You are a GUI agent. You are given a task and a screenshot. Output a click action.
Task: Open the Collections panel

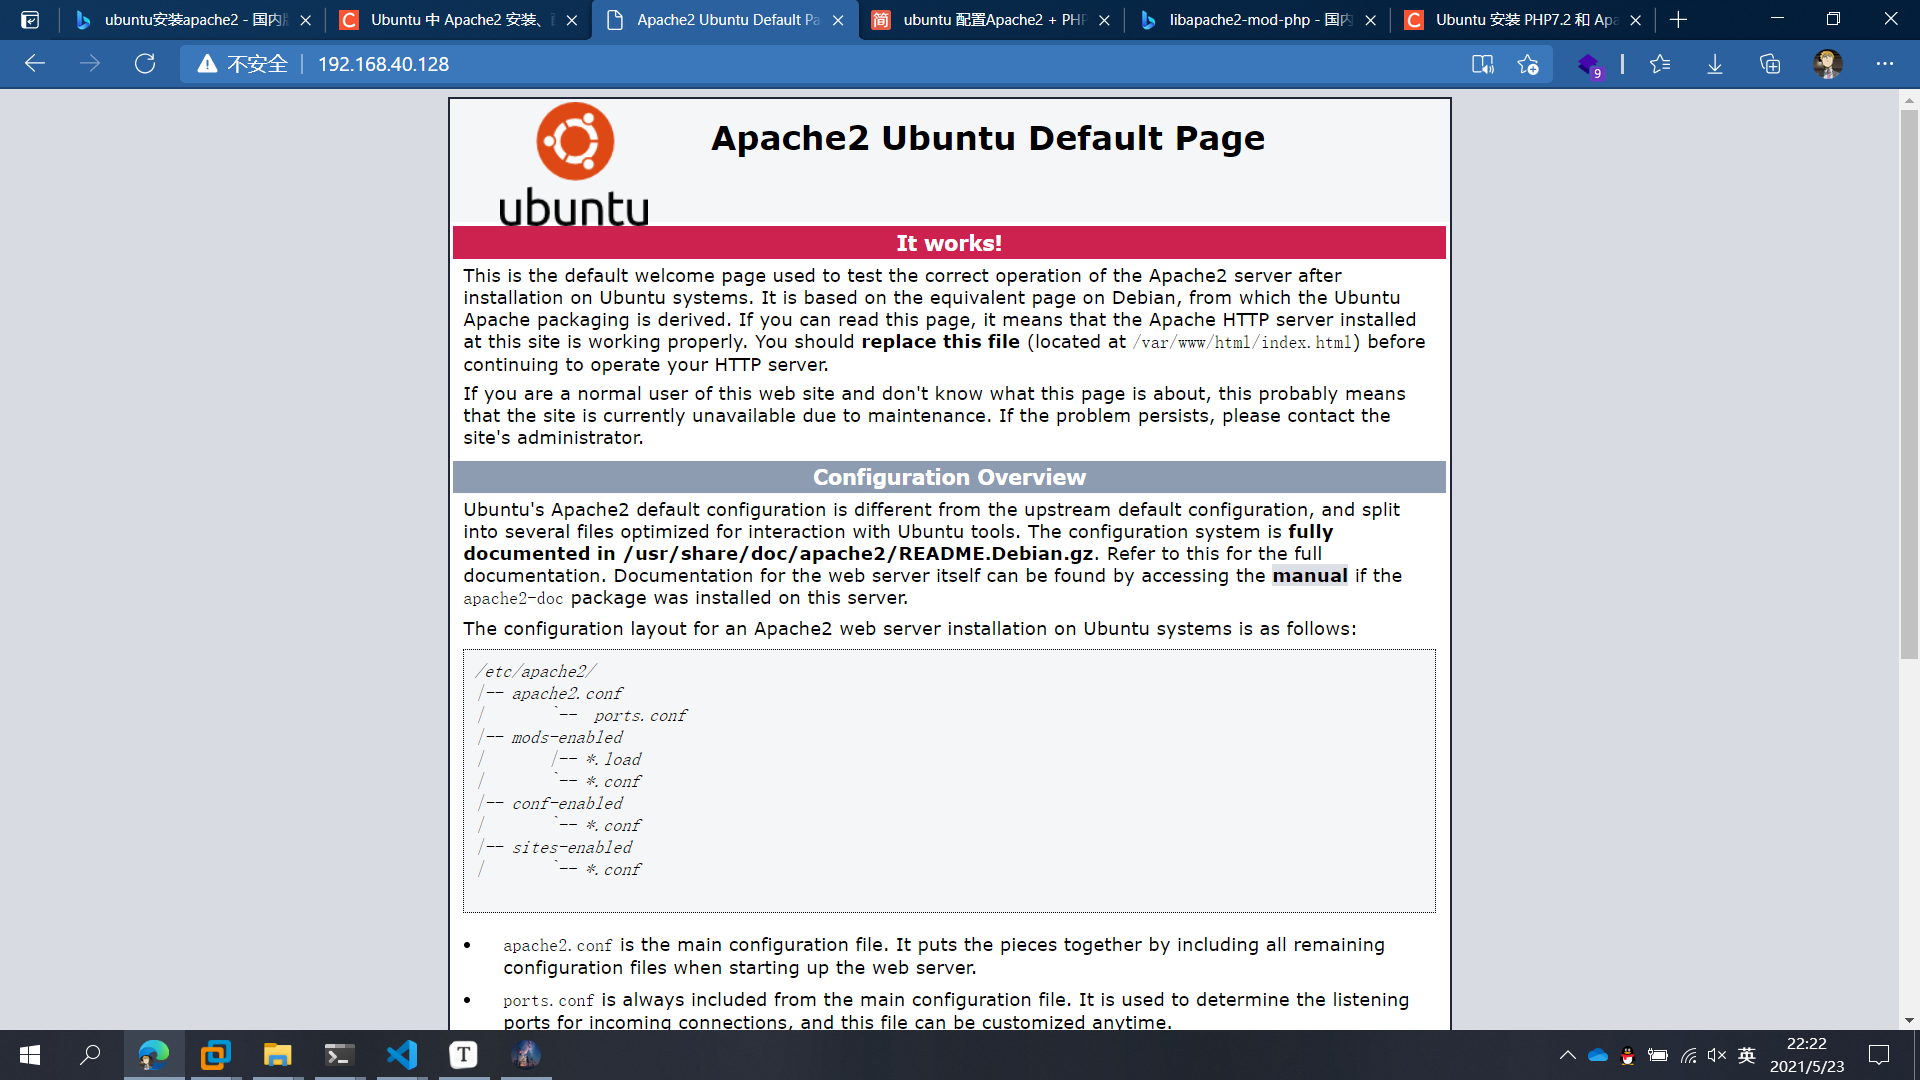pos(1770,64)
